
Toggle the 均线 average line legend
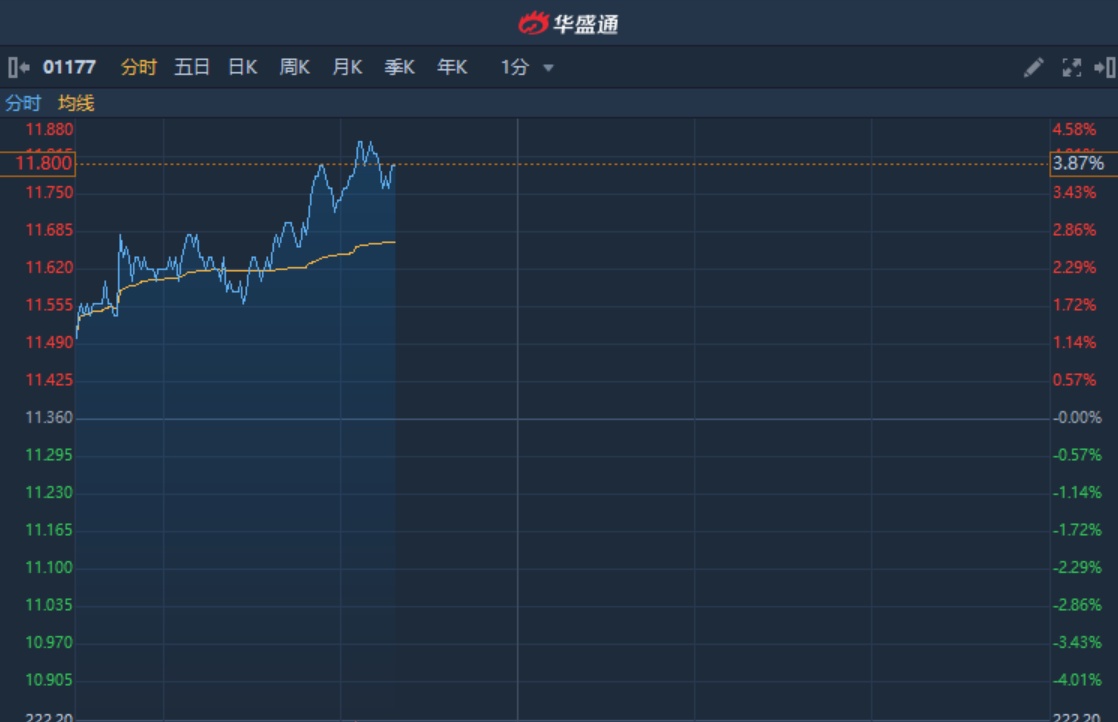point(76,103)
